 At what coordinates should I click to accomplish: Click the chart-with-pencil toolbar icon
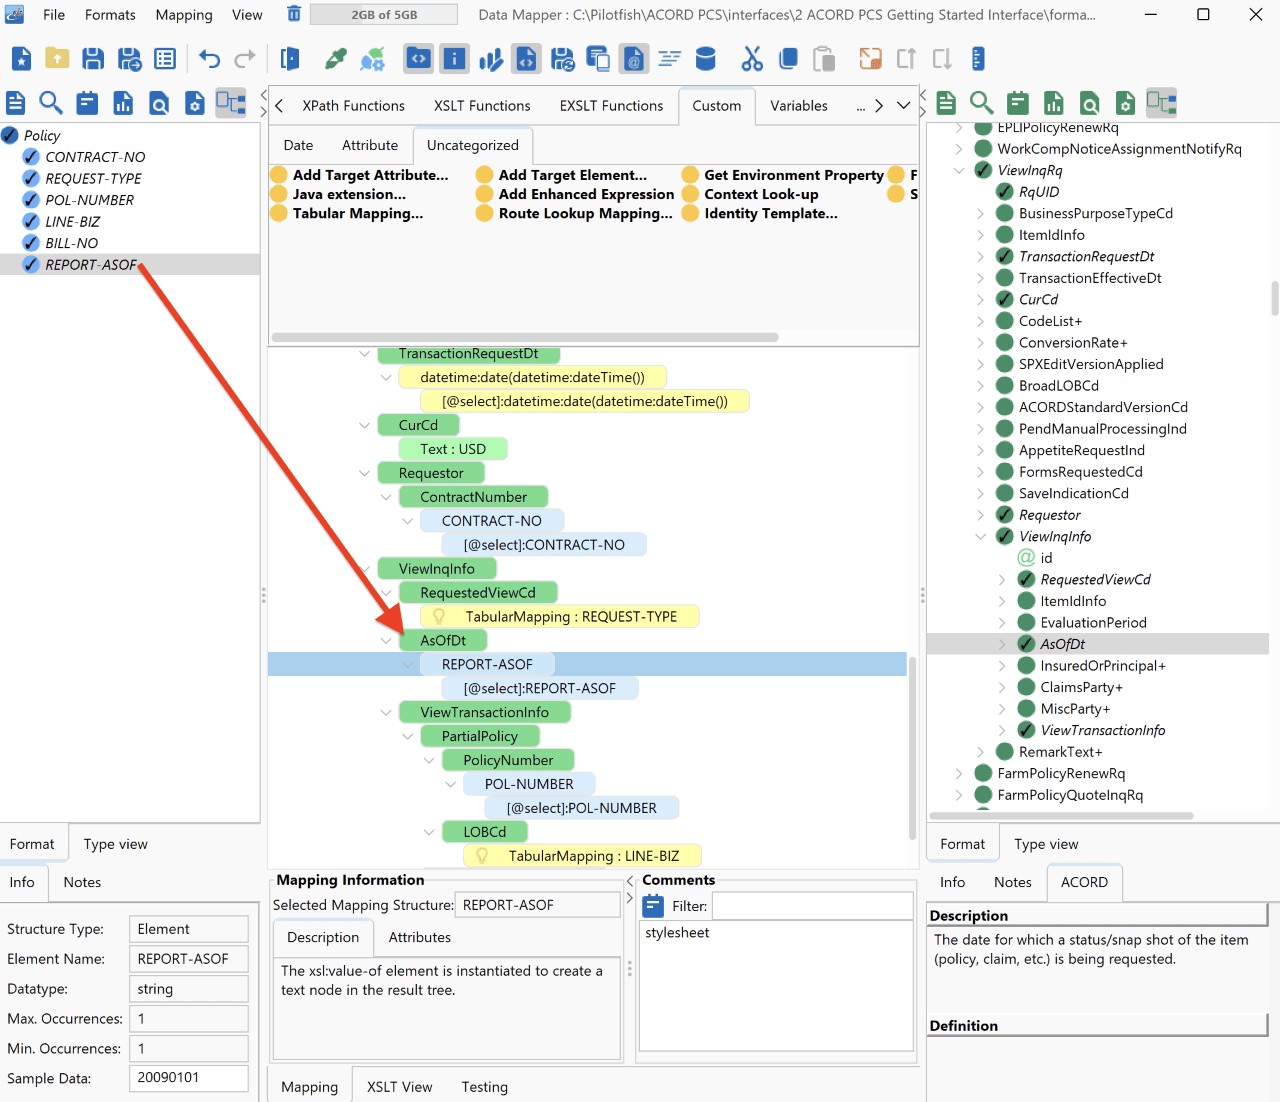tap(490, 59)
